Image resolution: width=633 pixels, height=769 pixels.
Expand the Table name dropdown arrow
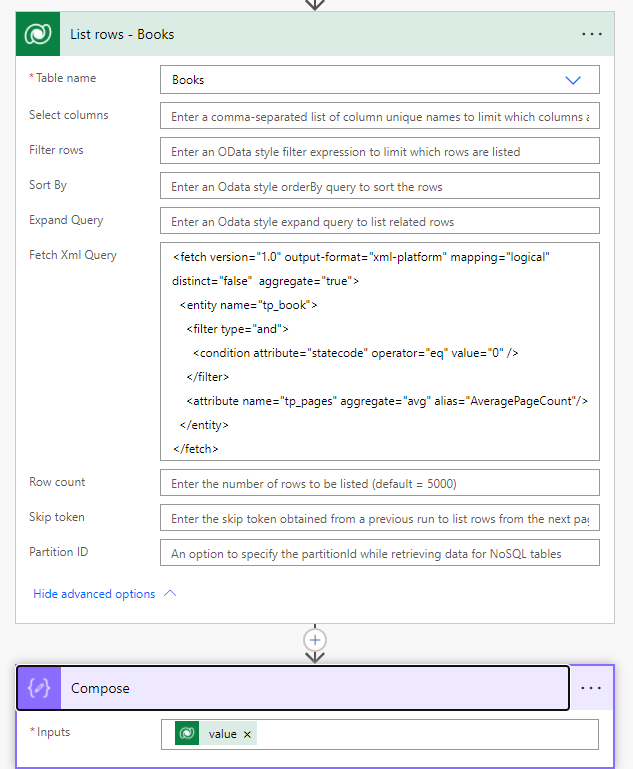573,80
